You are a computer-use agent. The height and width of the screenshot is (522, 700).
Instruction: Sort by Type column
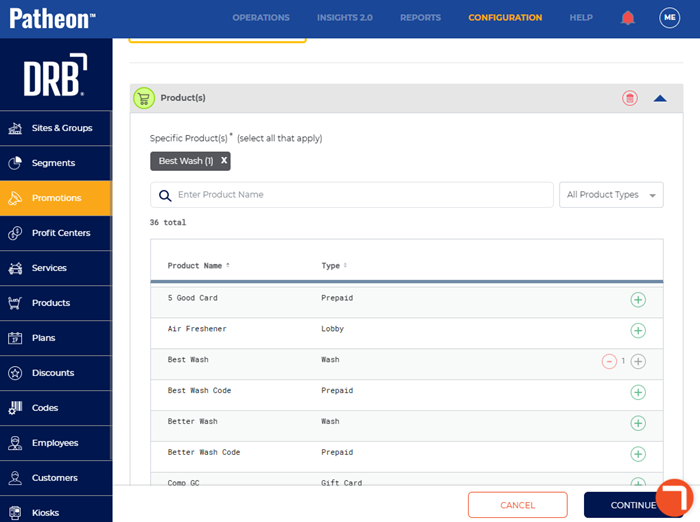point(334,266)
